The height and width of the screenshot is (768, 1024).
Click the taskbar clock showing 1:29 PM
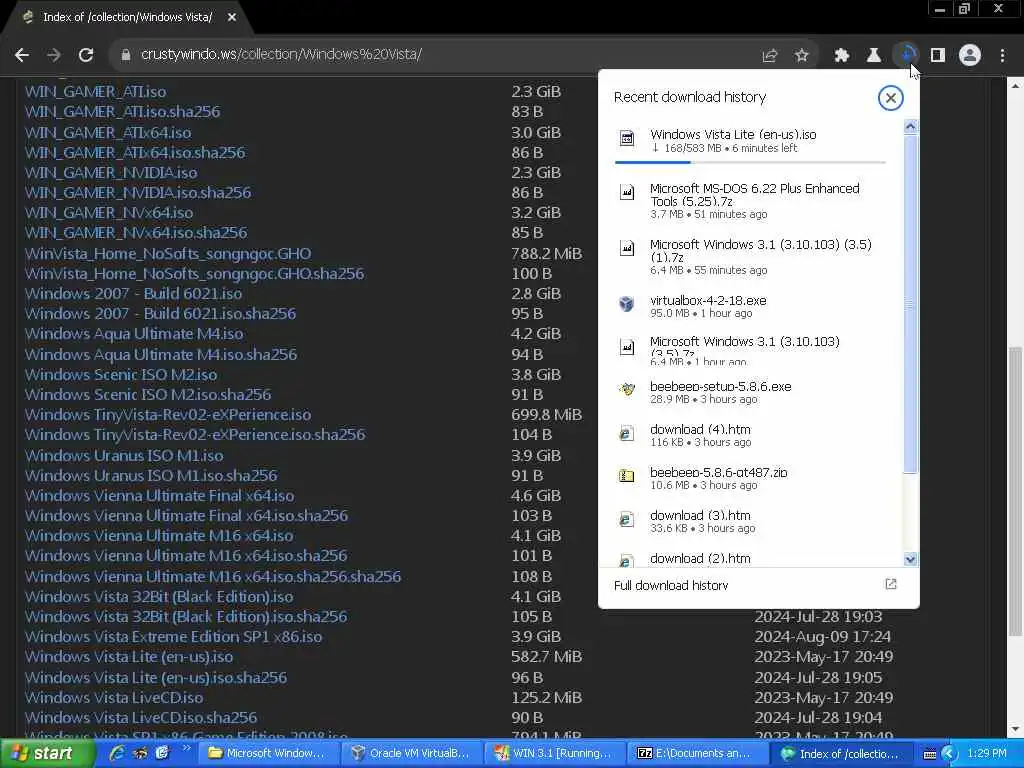pyautogui.click(x=986, y=754)
